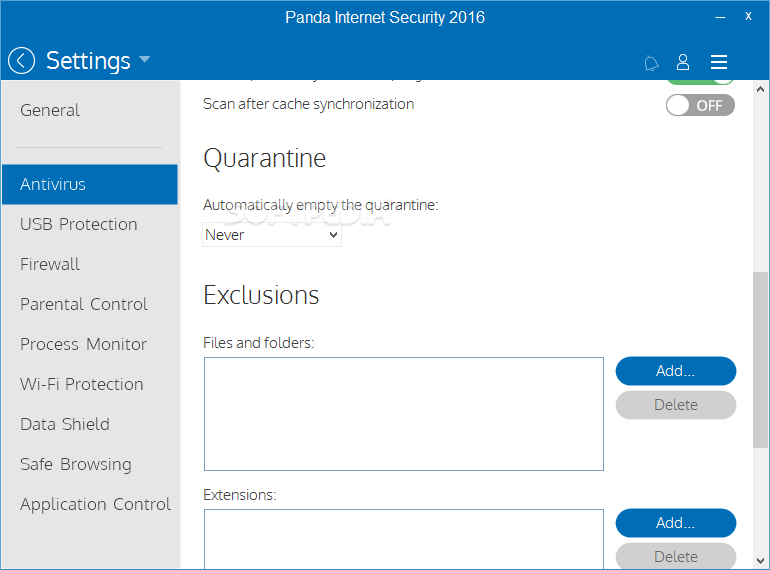Image resolution: width=770 pixels, height=570 pixels.
Task: Open the hamburger menu icon
Action: click(719, 62)
